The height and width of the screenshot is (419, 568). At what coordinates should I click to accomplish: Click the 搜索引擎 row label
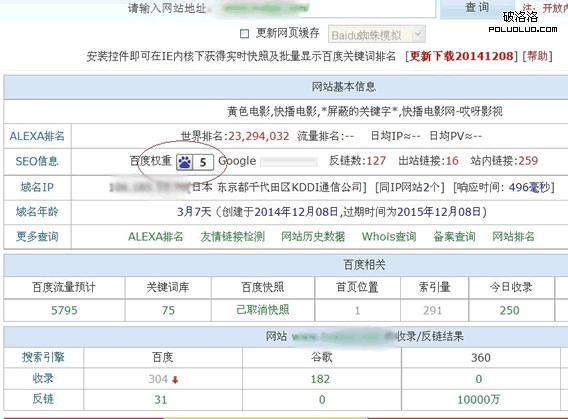tap(43, 357)
